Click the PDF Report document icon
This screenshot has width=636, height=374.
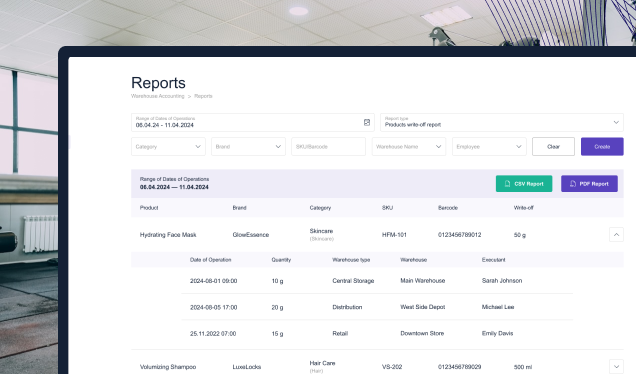point(573,184)
